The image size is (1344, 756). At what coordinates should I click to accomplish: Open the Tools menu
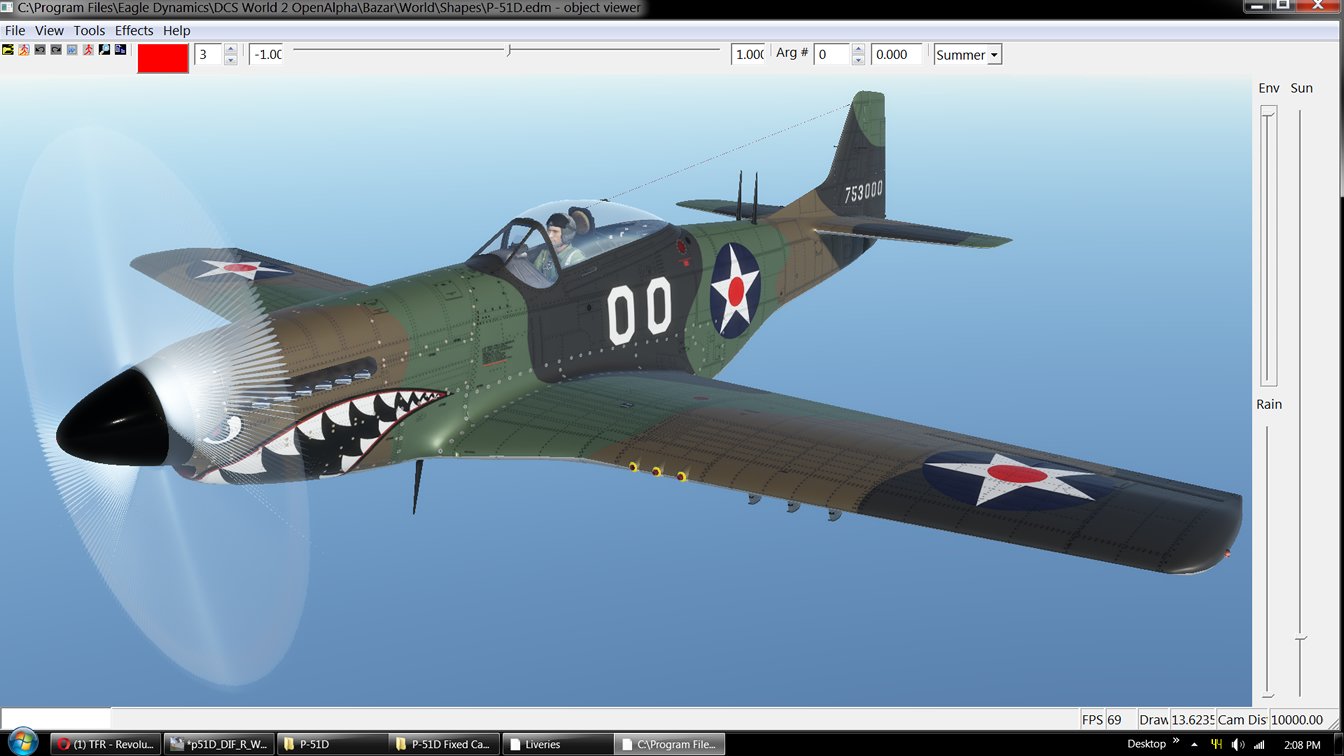coord(89,30)
